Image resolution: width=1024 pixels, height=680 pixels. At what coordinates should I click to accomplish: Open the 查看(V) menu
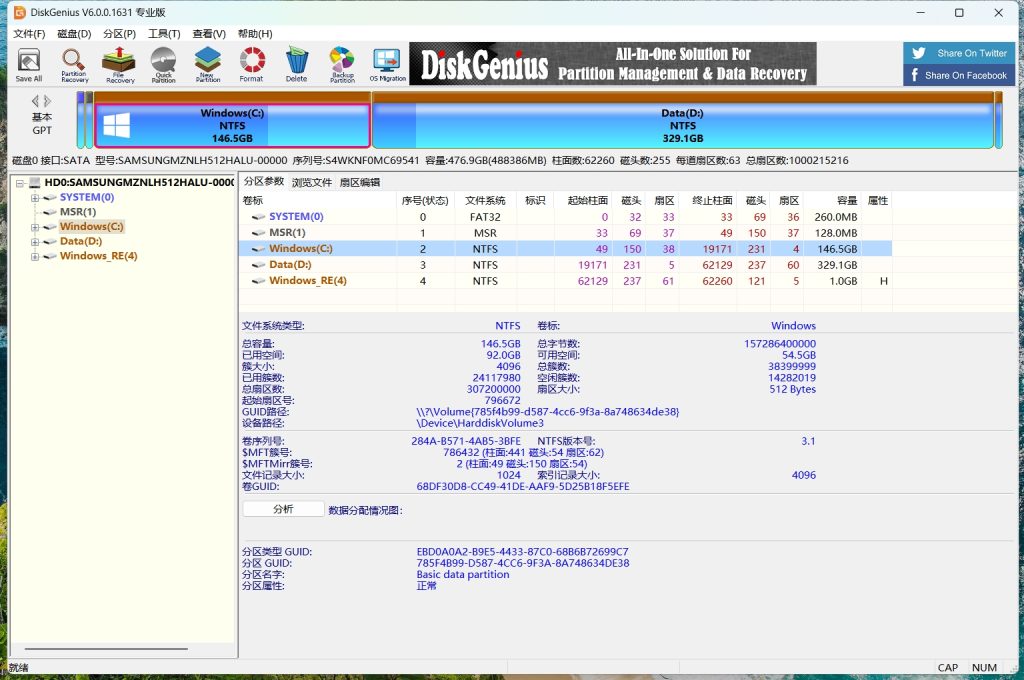(209, 34)
